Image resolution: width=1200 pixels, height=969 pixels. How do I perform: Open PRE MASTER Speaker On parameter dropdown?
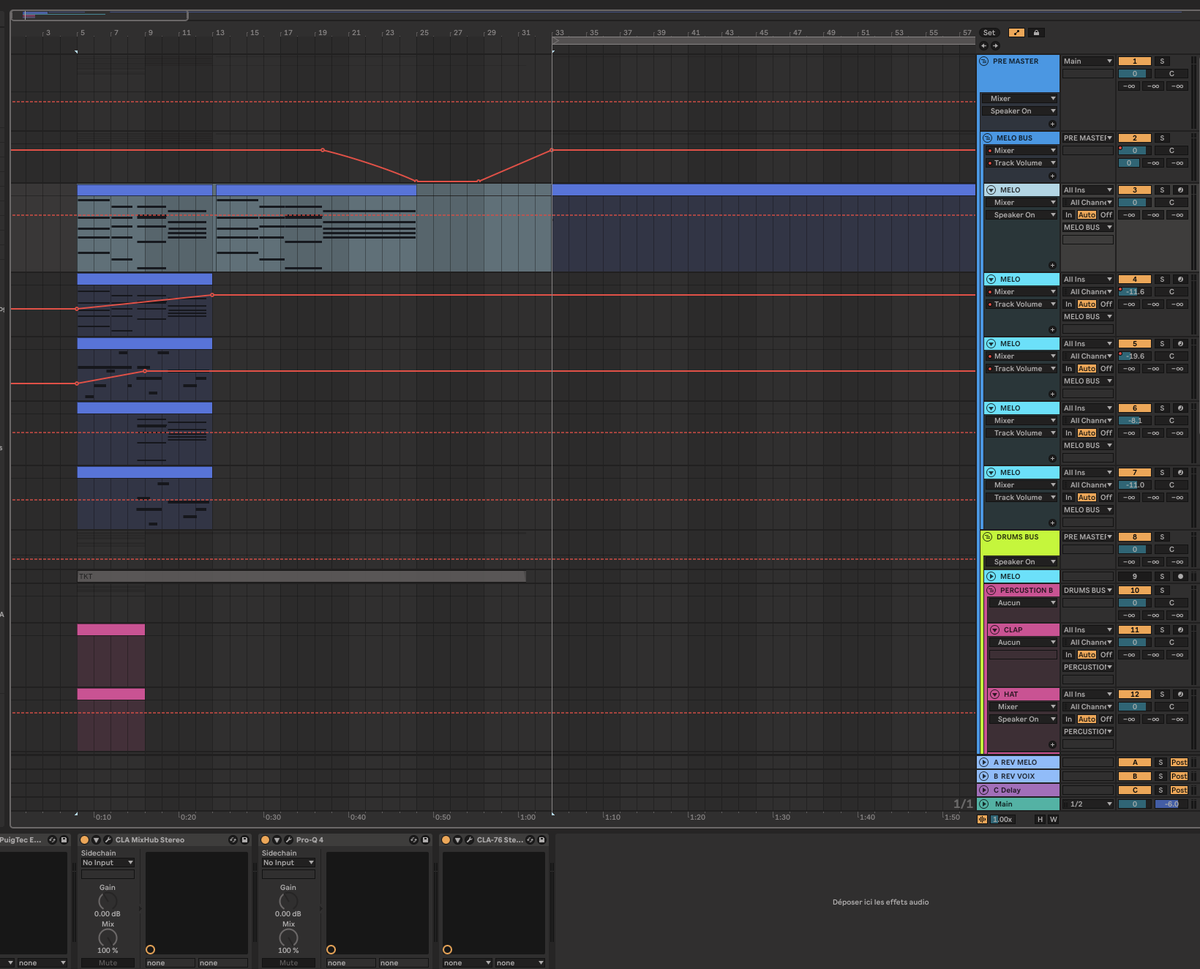[x=1021, y=111]
